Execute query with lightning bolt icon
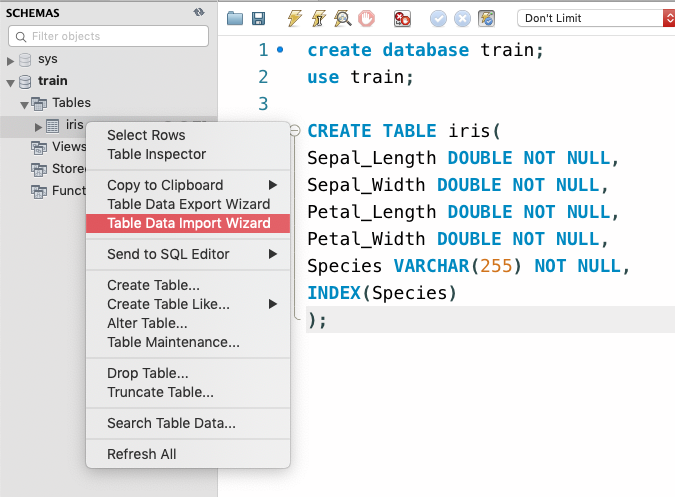Screen dimensions: 675x497 click(x=294, y=19)
